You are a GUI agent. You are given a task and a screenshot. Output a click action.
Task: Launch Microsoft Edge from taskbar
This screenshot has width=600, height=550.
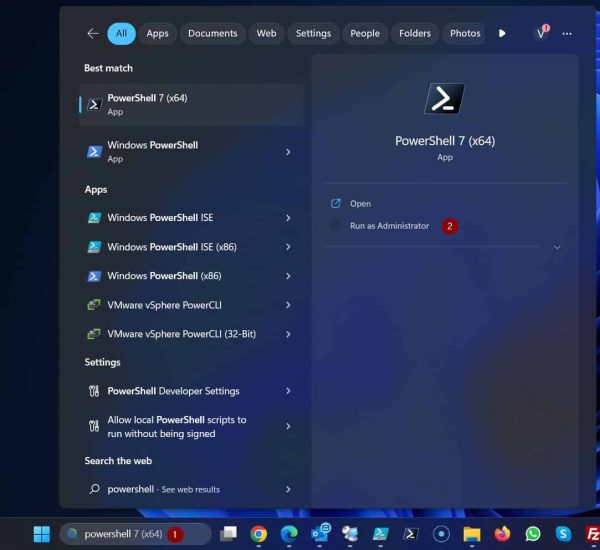(289, 534)
